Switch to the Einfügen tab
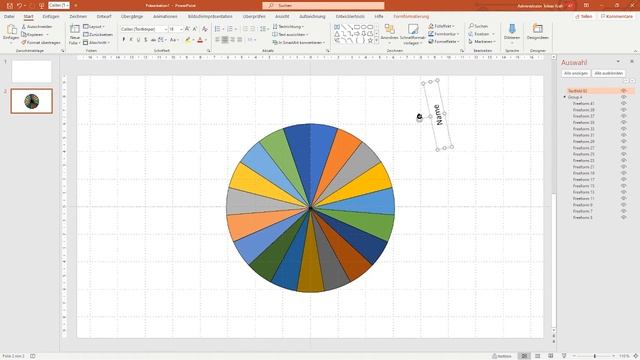Viewport: 640px width, 360px height. (x=51, y=17)
